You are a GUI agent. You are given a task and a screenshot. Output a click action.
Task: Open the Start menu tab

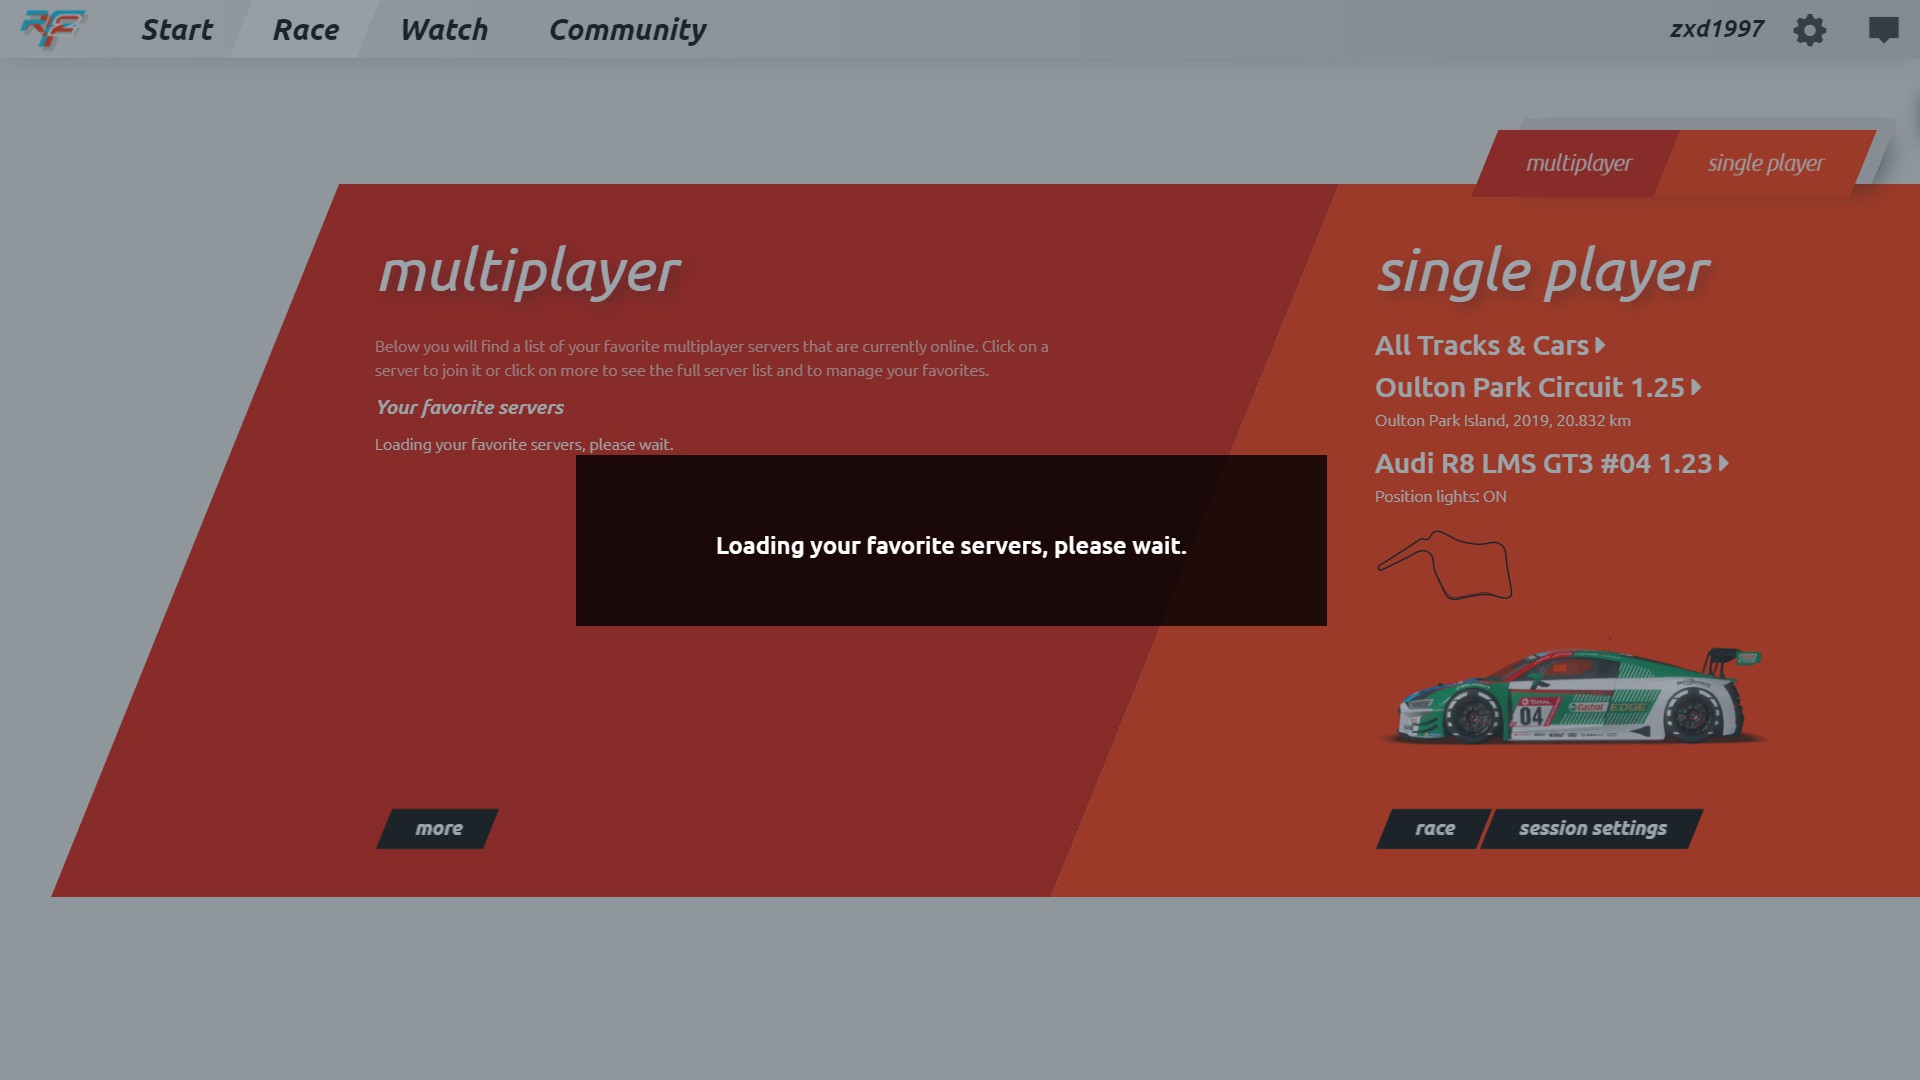tap(176, 30)
